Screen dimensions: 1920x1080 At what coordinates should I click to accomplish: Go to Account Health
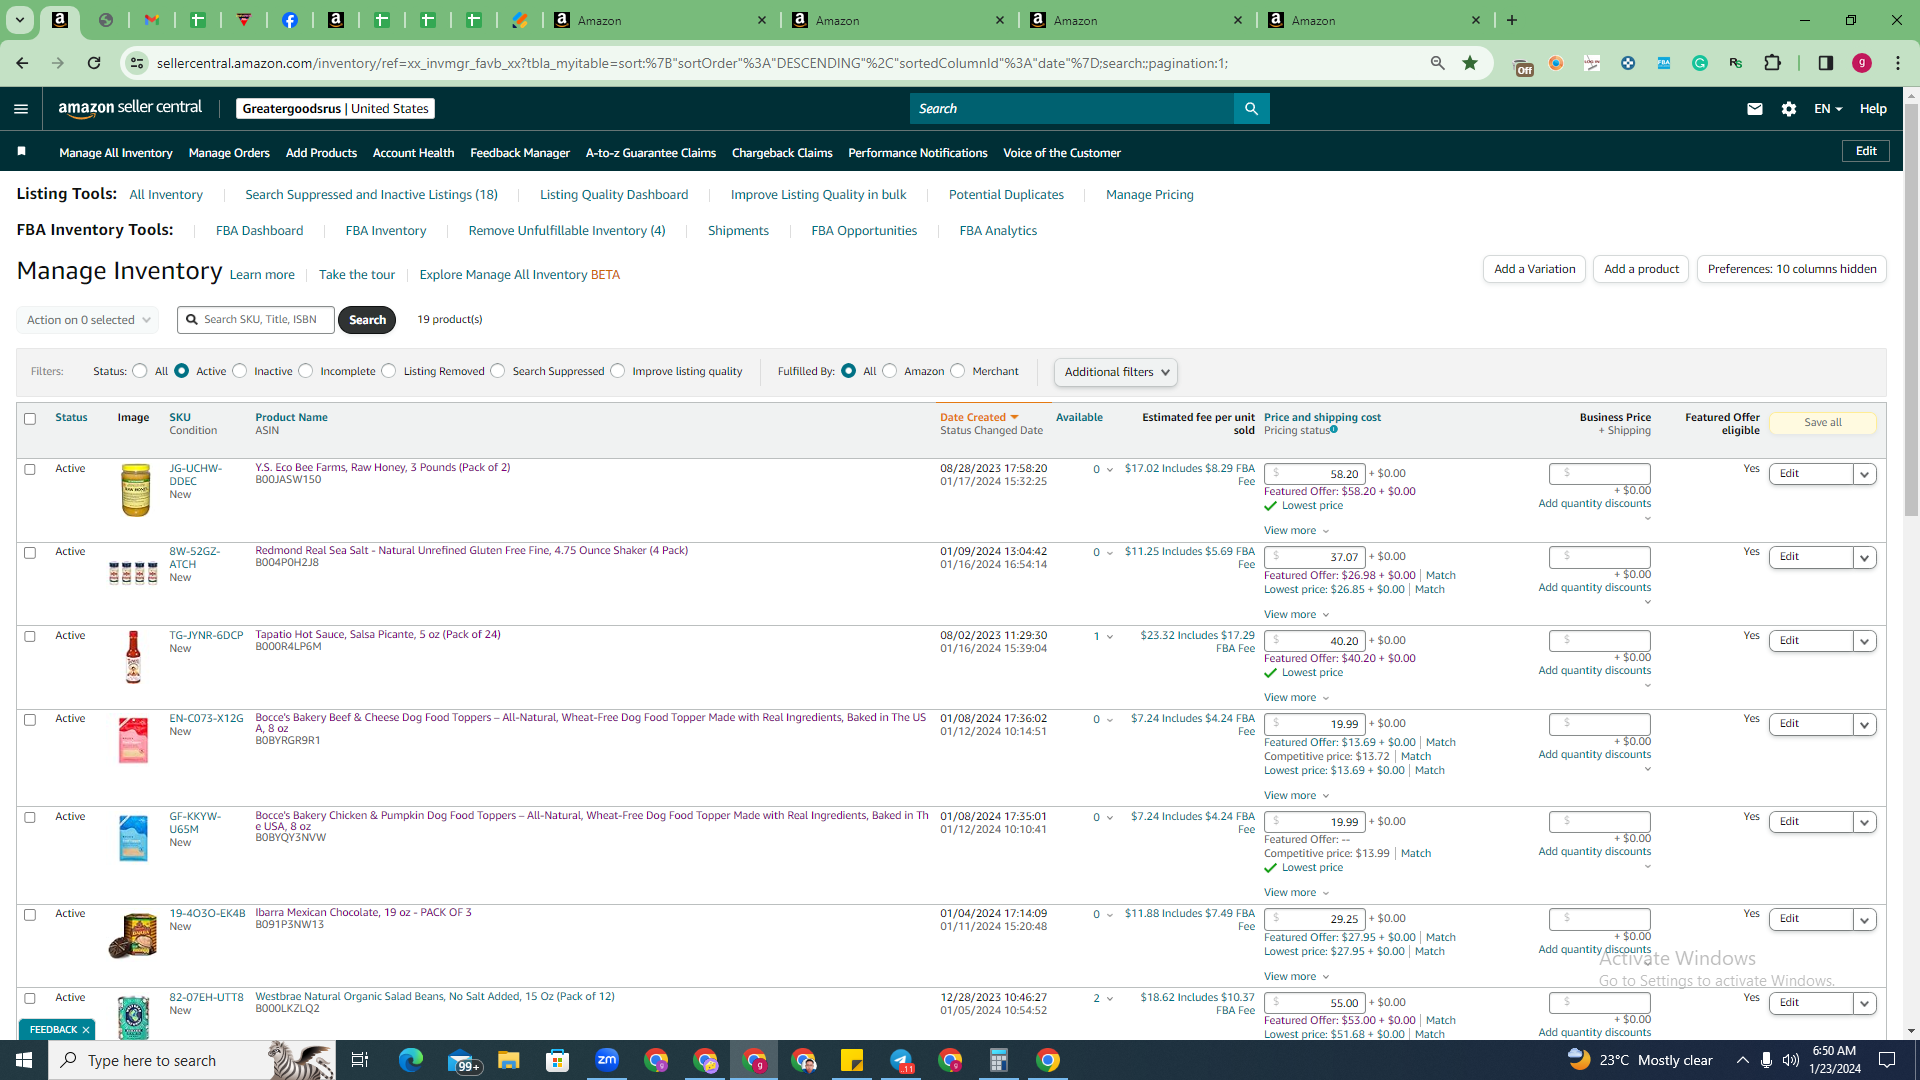[x=413, y=153]
